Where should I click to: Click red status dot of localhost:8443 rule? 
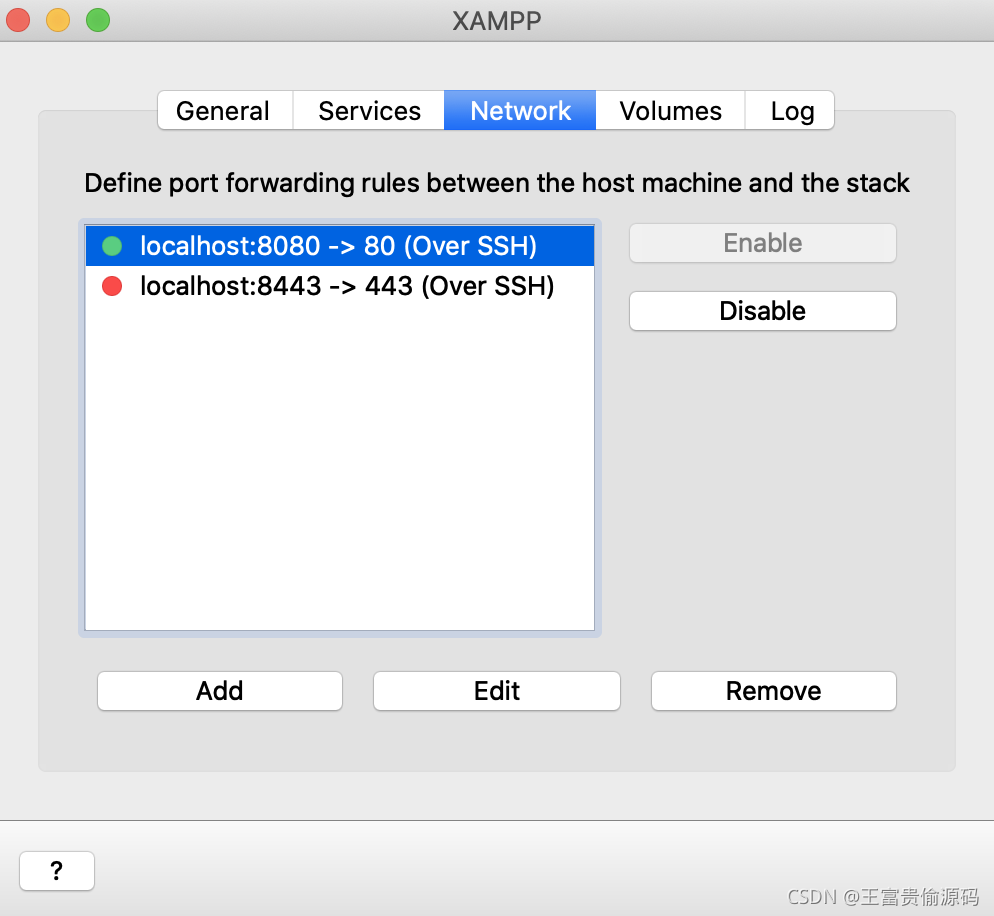(112, 287)
